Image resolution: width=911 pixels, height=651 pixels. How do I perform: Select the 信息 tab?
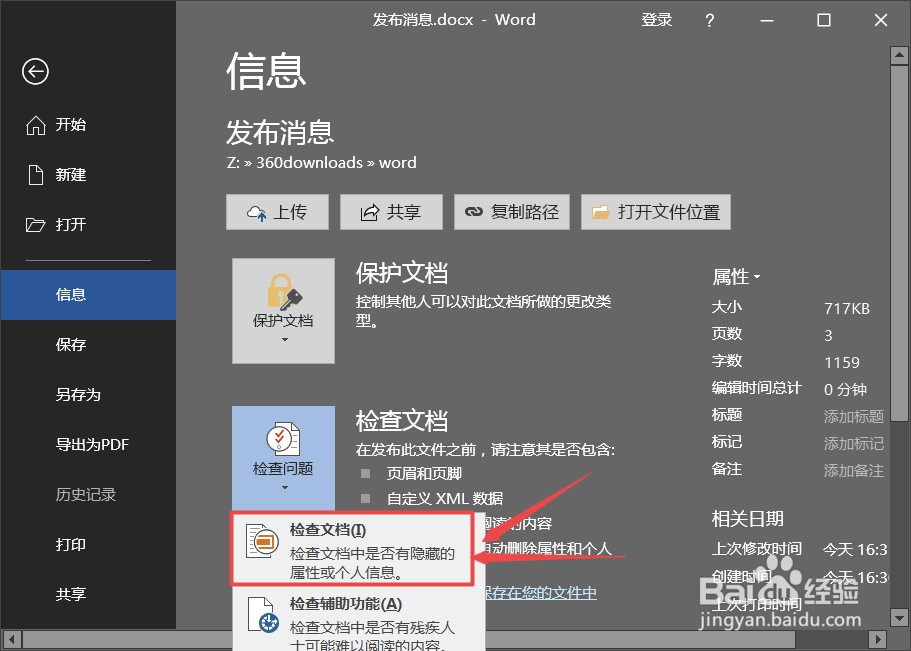pos(88,295)
